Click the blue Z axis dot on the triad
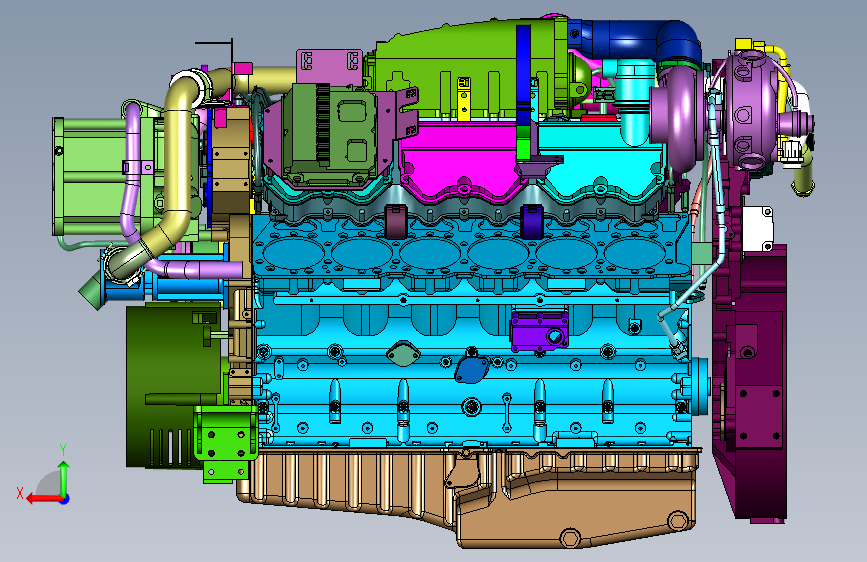867x562 pixels. click(65, 499)
